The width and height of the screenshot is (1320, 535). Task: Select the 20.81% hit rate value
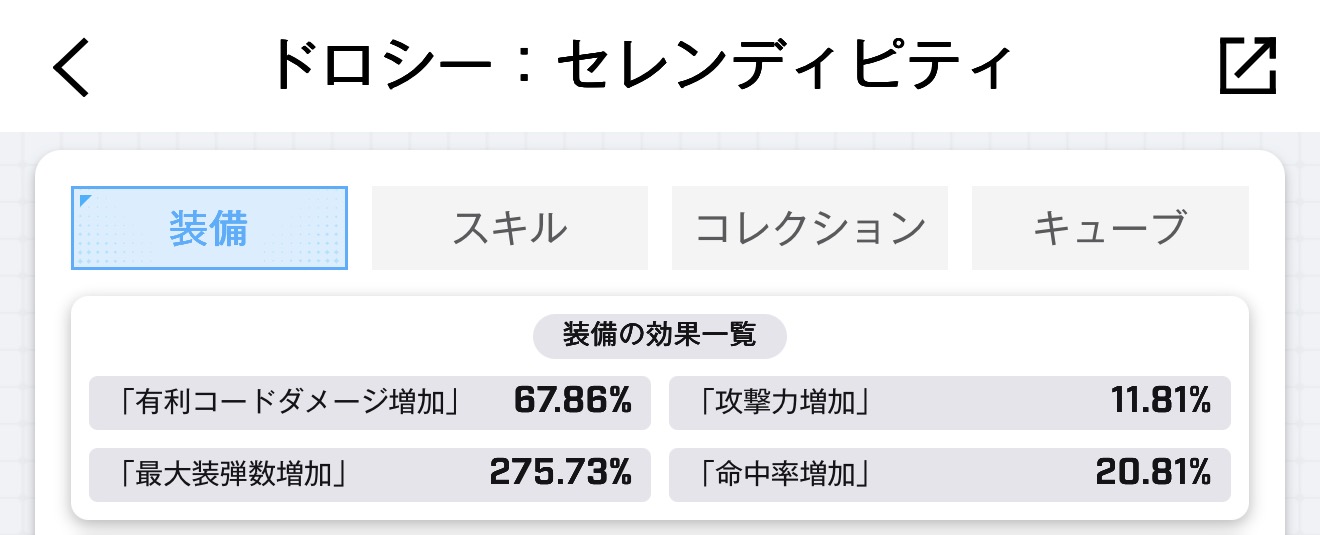point(1153,473)
